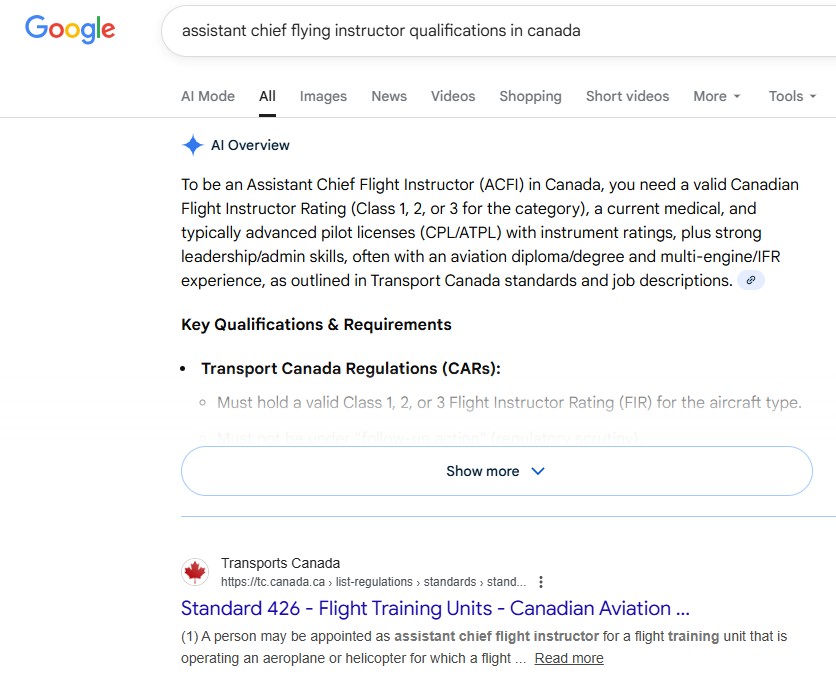This screenshot has width=836, height=680.
Task: Expand the AI Overview with Show more
Action: point(496,471)
